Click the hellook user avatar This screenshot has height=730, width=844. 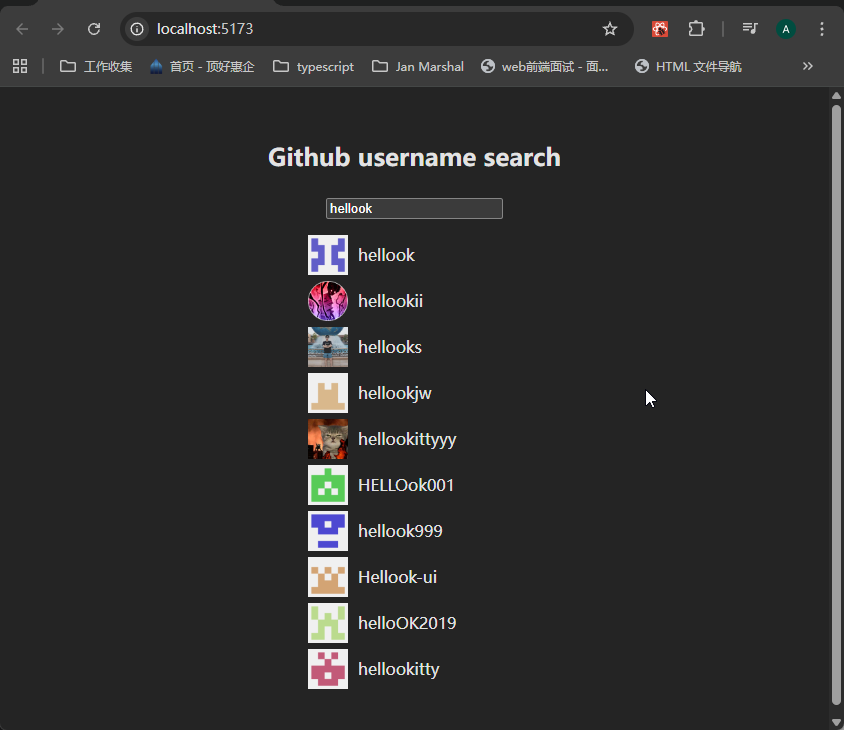point(327,255)
